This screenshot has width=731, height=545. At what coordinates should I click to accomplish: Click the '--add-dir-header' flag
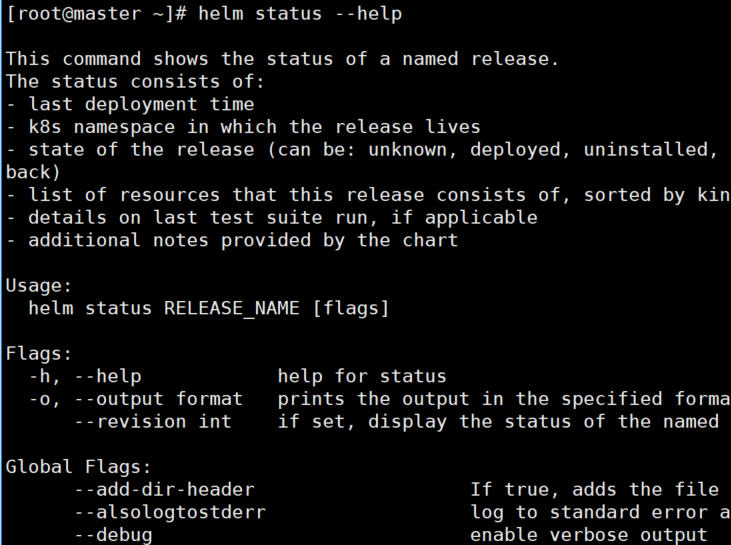click(x=165, y=490)
